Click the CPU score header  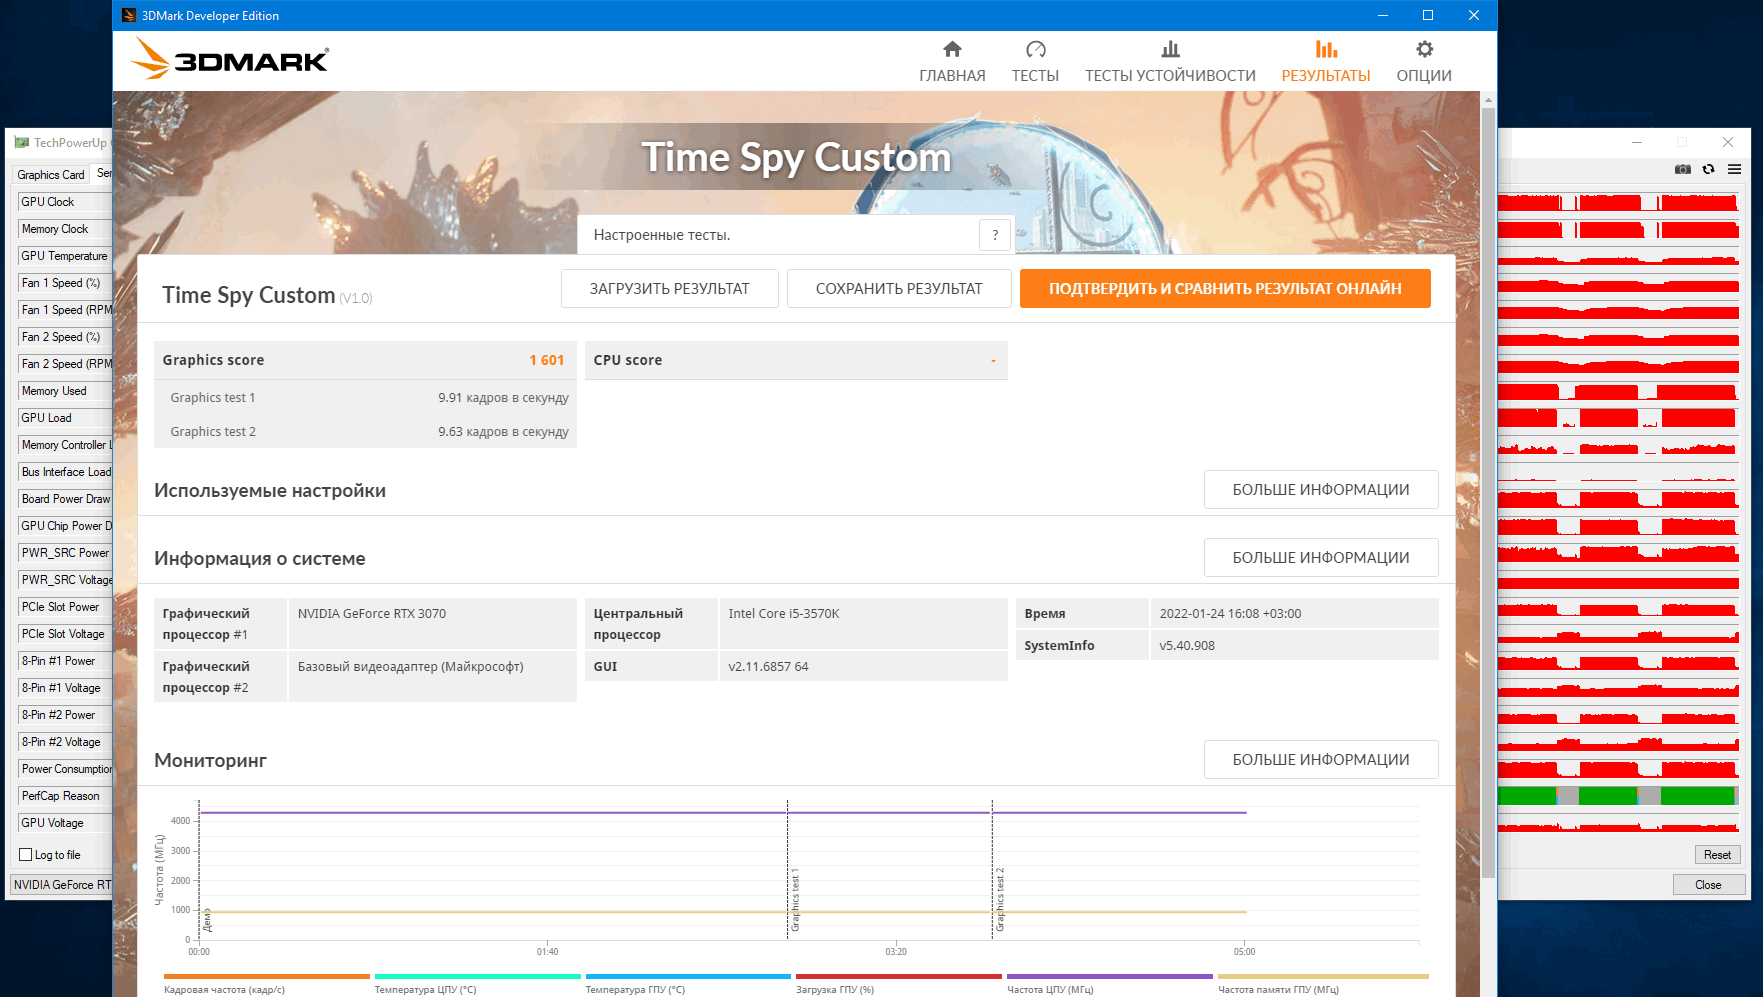pos(796,360)
